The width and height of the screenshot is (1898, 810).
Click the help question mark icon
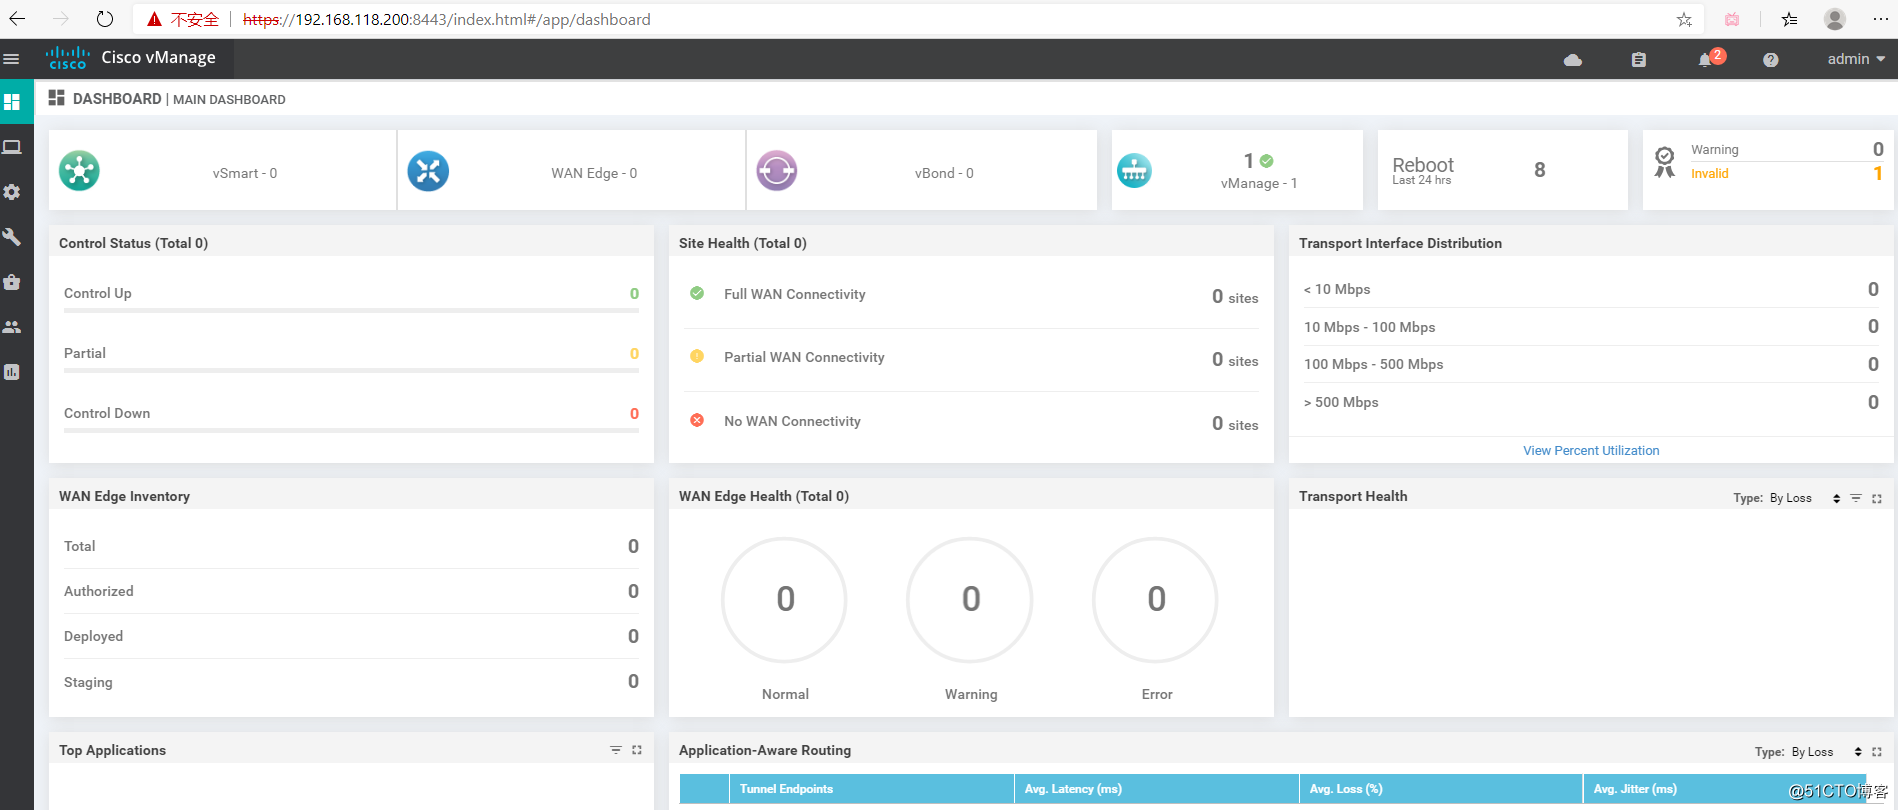coord(1771,60)
